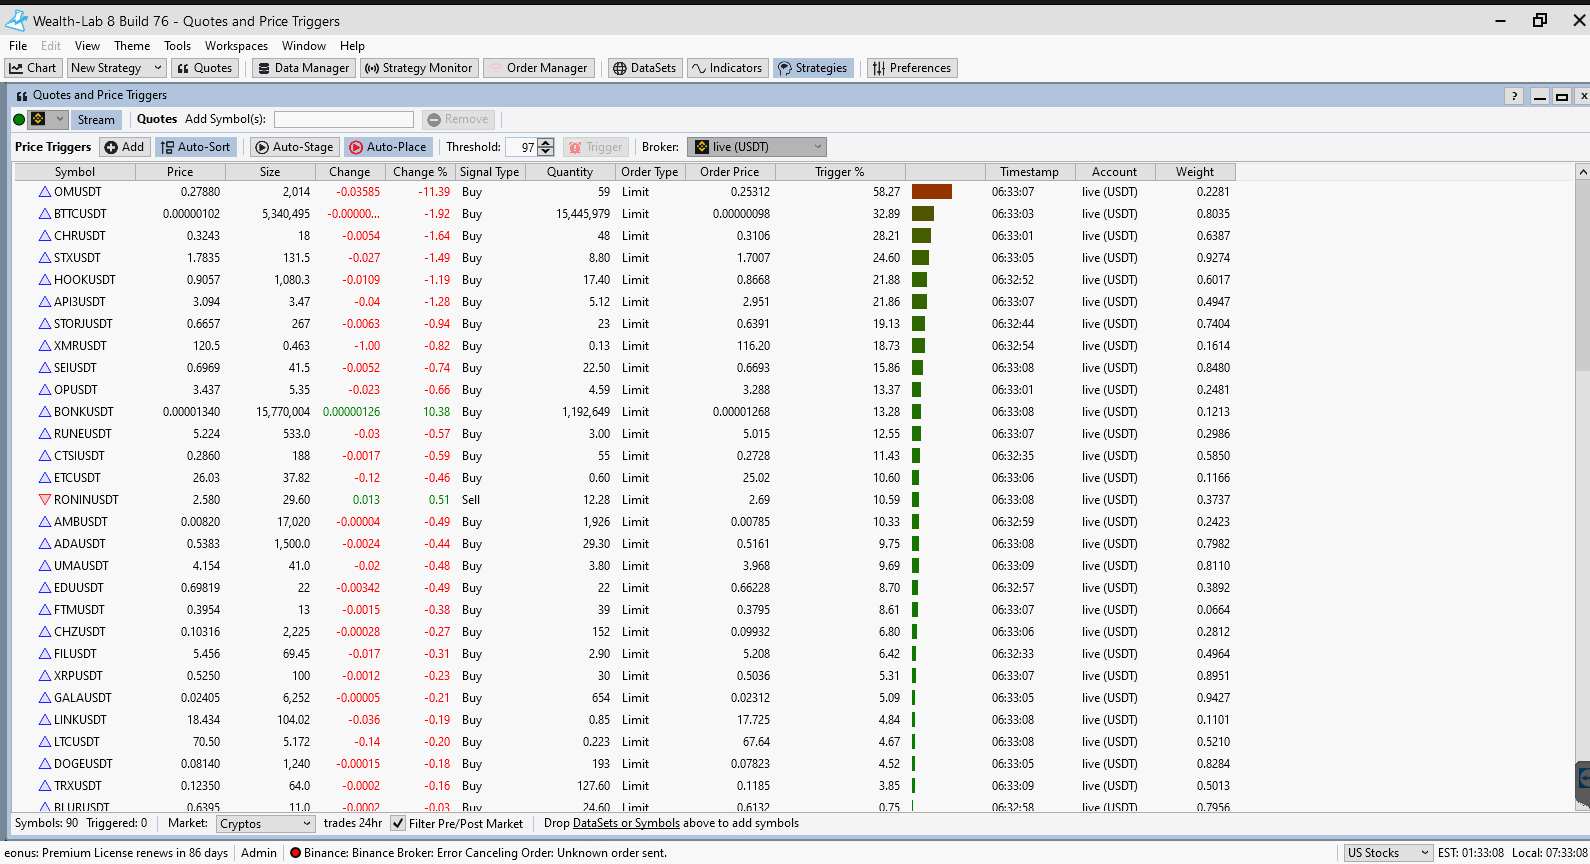
Task: Open the Market Cryptos dropdown
Action: 265,824
